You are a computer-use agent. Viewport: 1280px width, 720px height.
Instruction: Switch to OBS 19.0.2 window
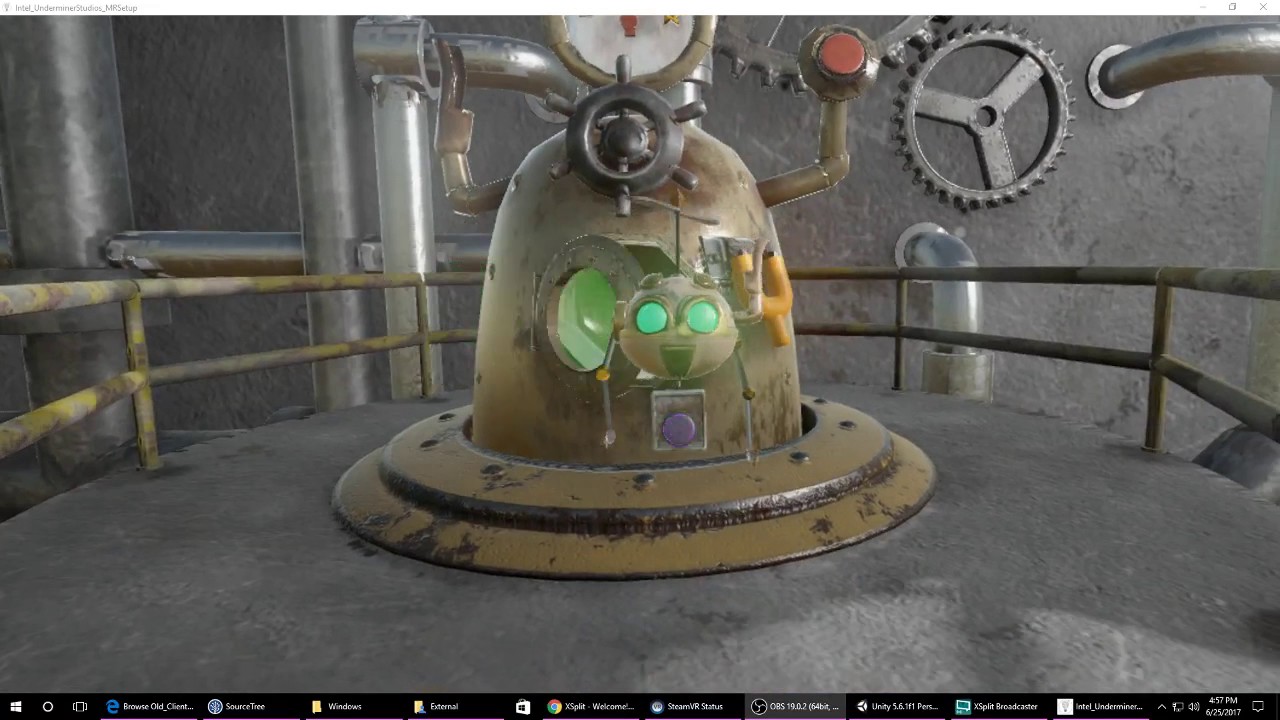[794, 706]
